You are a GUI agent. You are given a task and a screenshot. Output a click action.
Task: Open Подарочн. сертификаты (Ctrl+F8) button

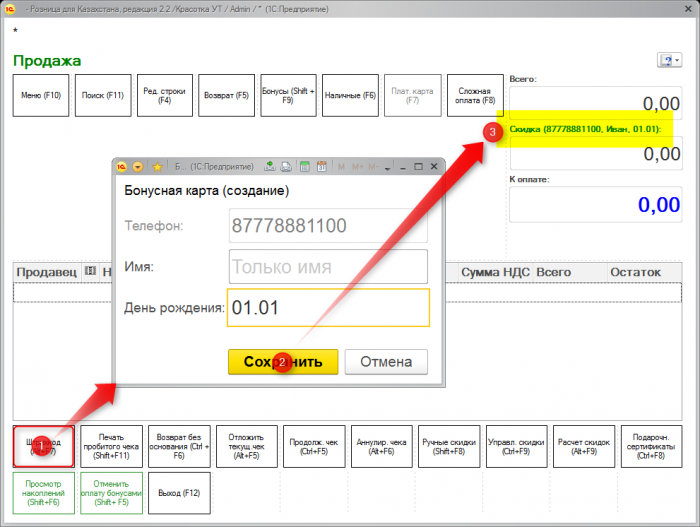point(651,446)
